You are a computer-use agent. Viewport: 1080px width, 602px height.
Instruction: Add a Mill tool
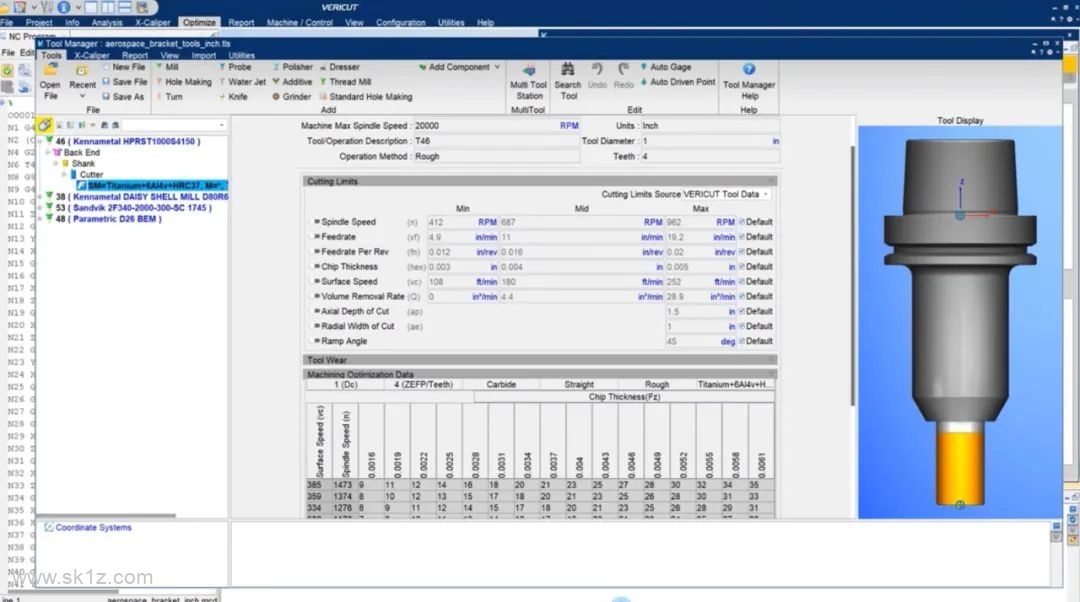pyautogui.click(x=167, y=67)
